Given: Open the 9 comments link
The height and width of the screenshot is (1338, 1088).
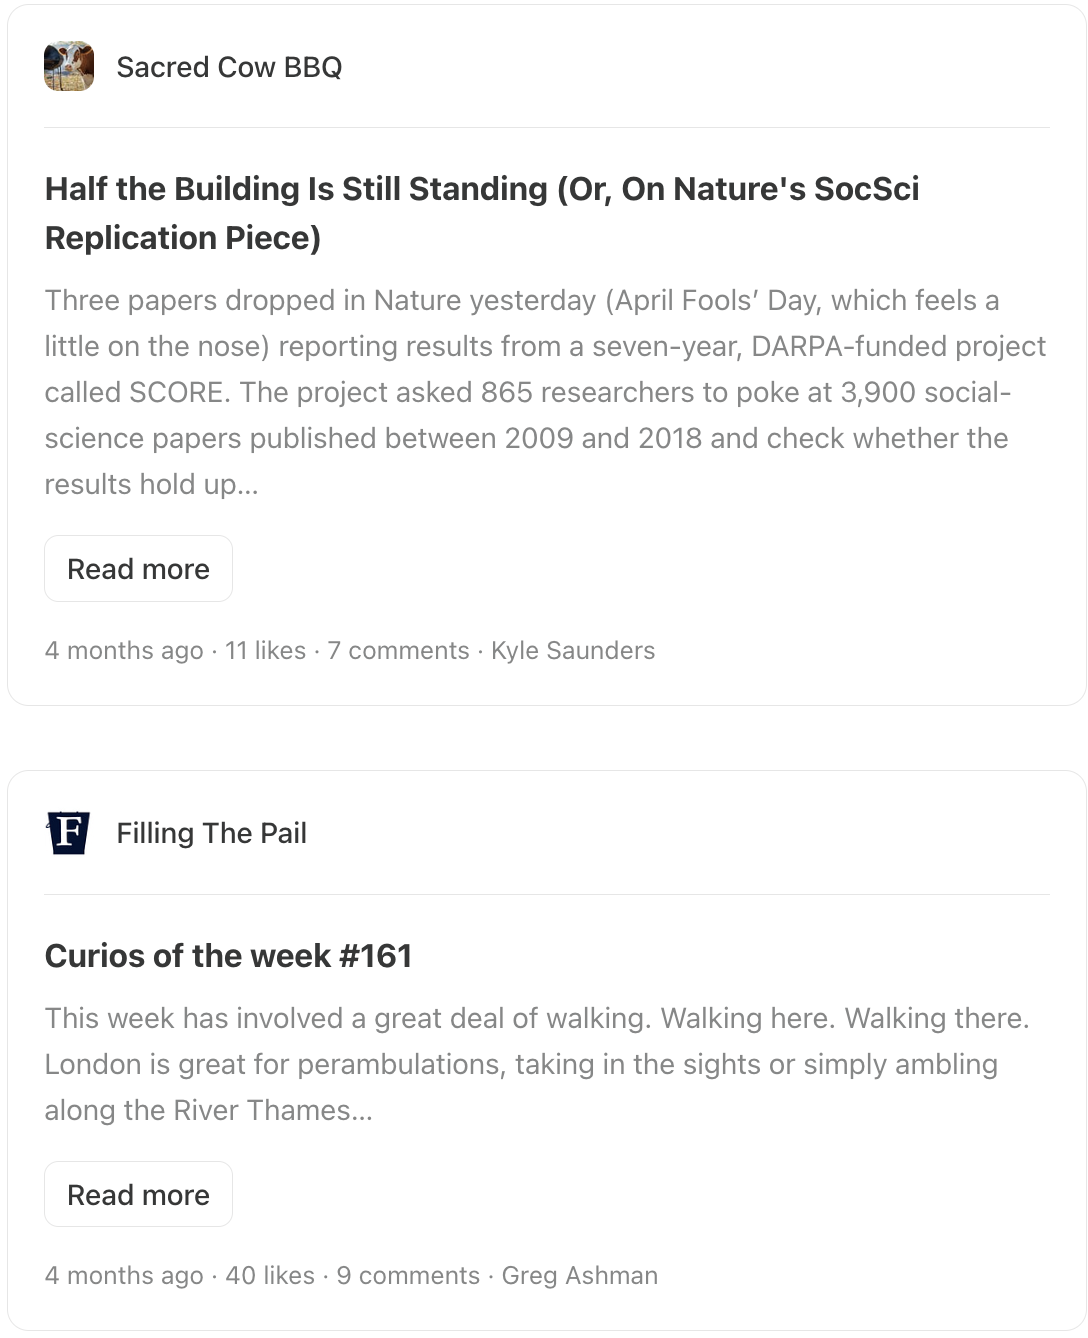Looking at the screenshot, I should [408, 1276].
